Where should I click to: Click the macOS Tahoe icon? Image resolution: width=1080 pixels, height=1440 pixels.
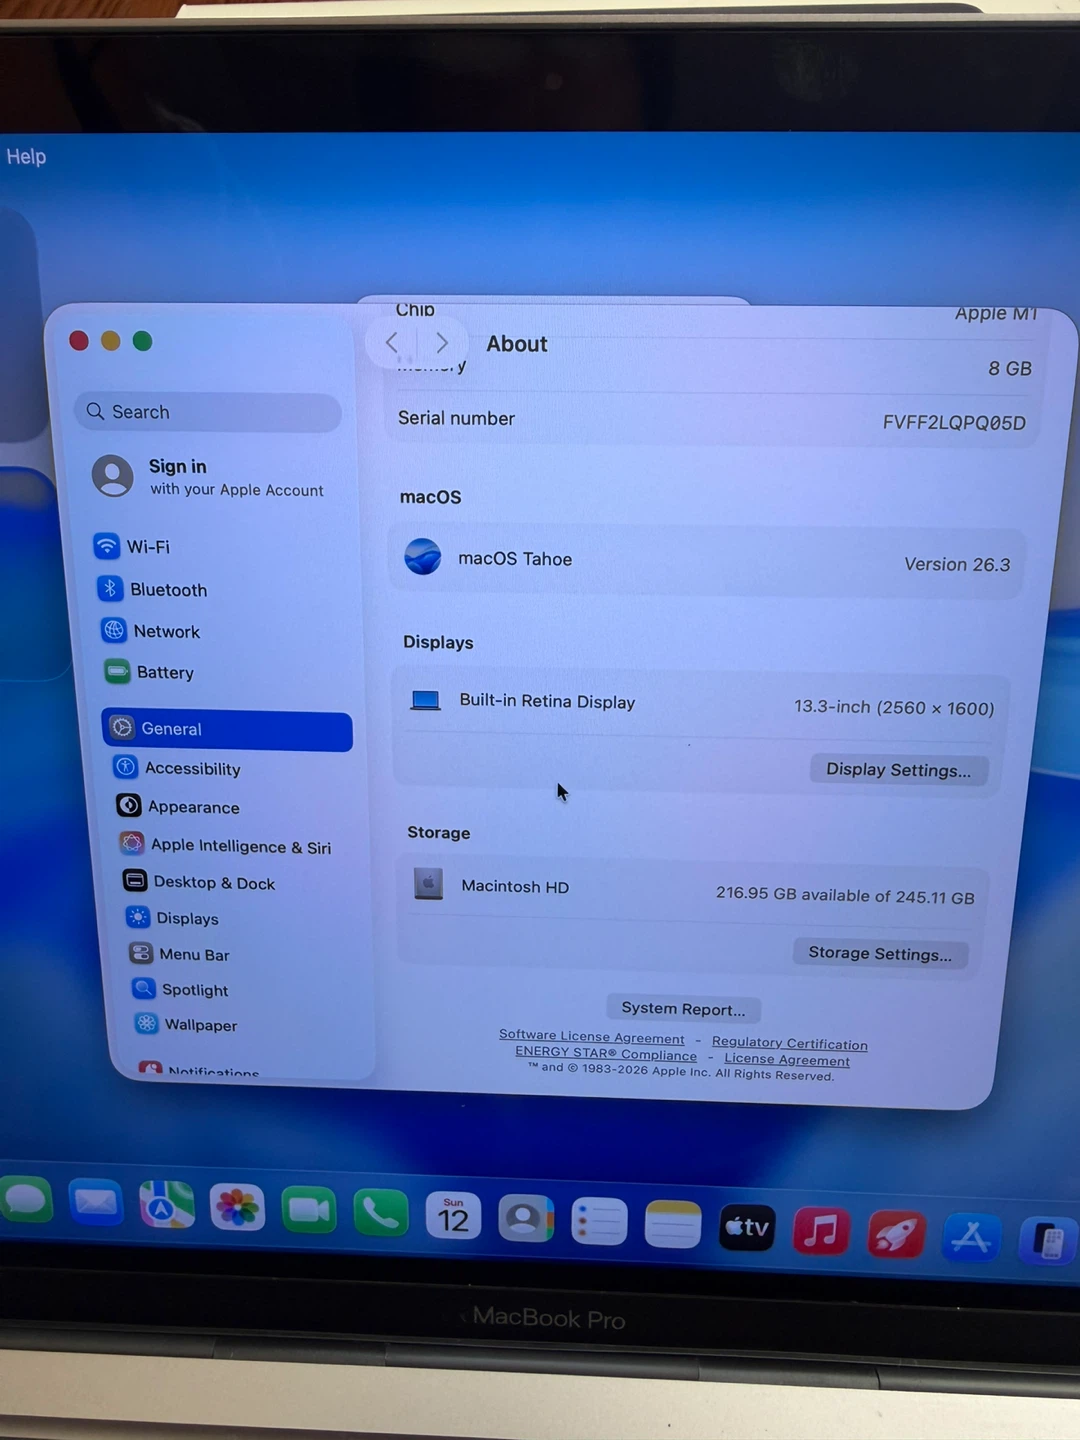click(423, 556)
